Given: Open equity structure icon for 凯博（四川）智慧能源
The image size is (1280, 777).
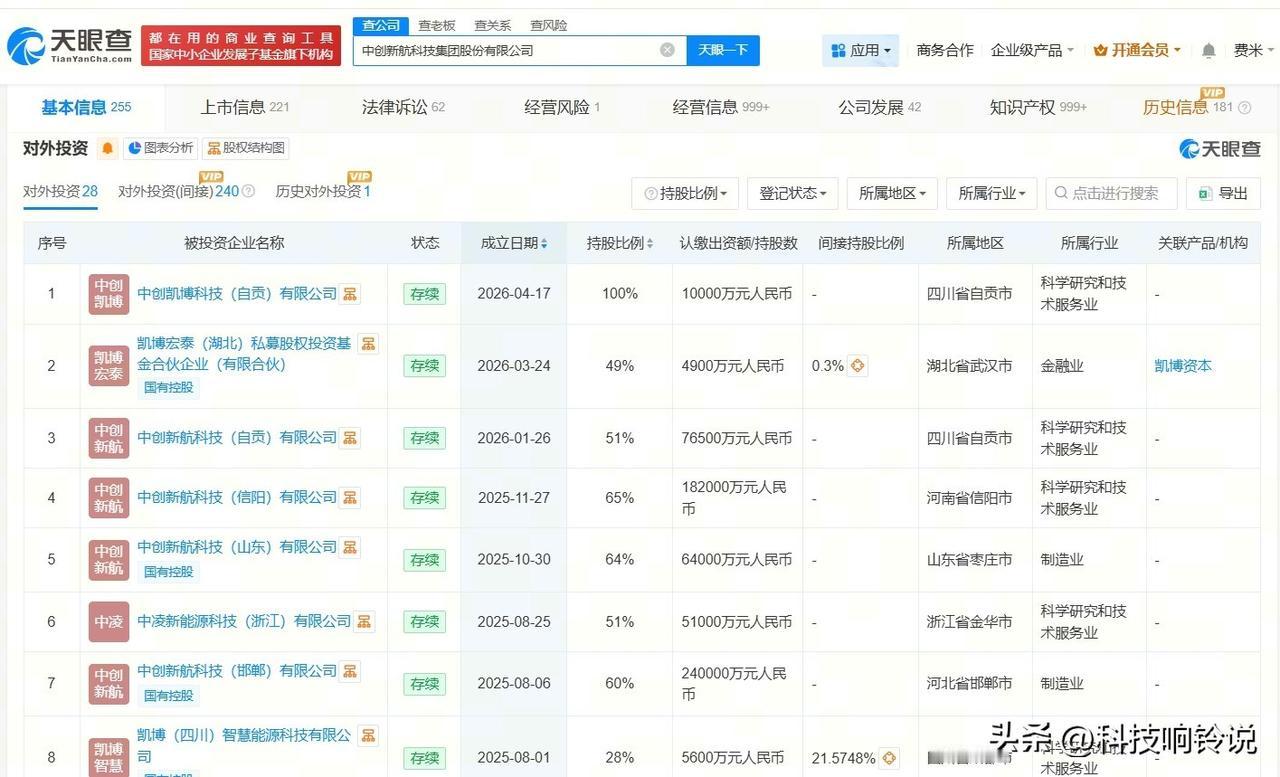Looking at the screenshot, I should coord(368,736).
